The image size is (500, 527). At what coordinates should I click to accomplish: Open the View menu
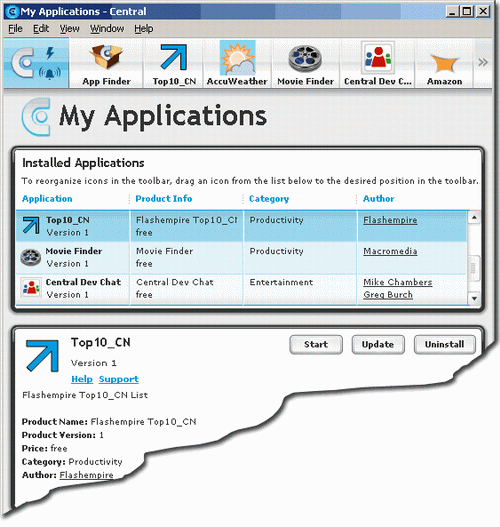point(69,29)
